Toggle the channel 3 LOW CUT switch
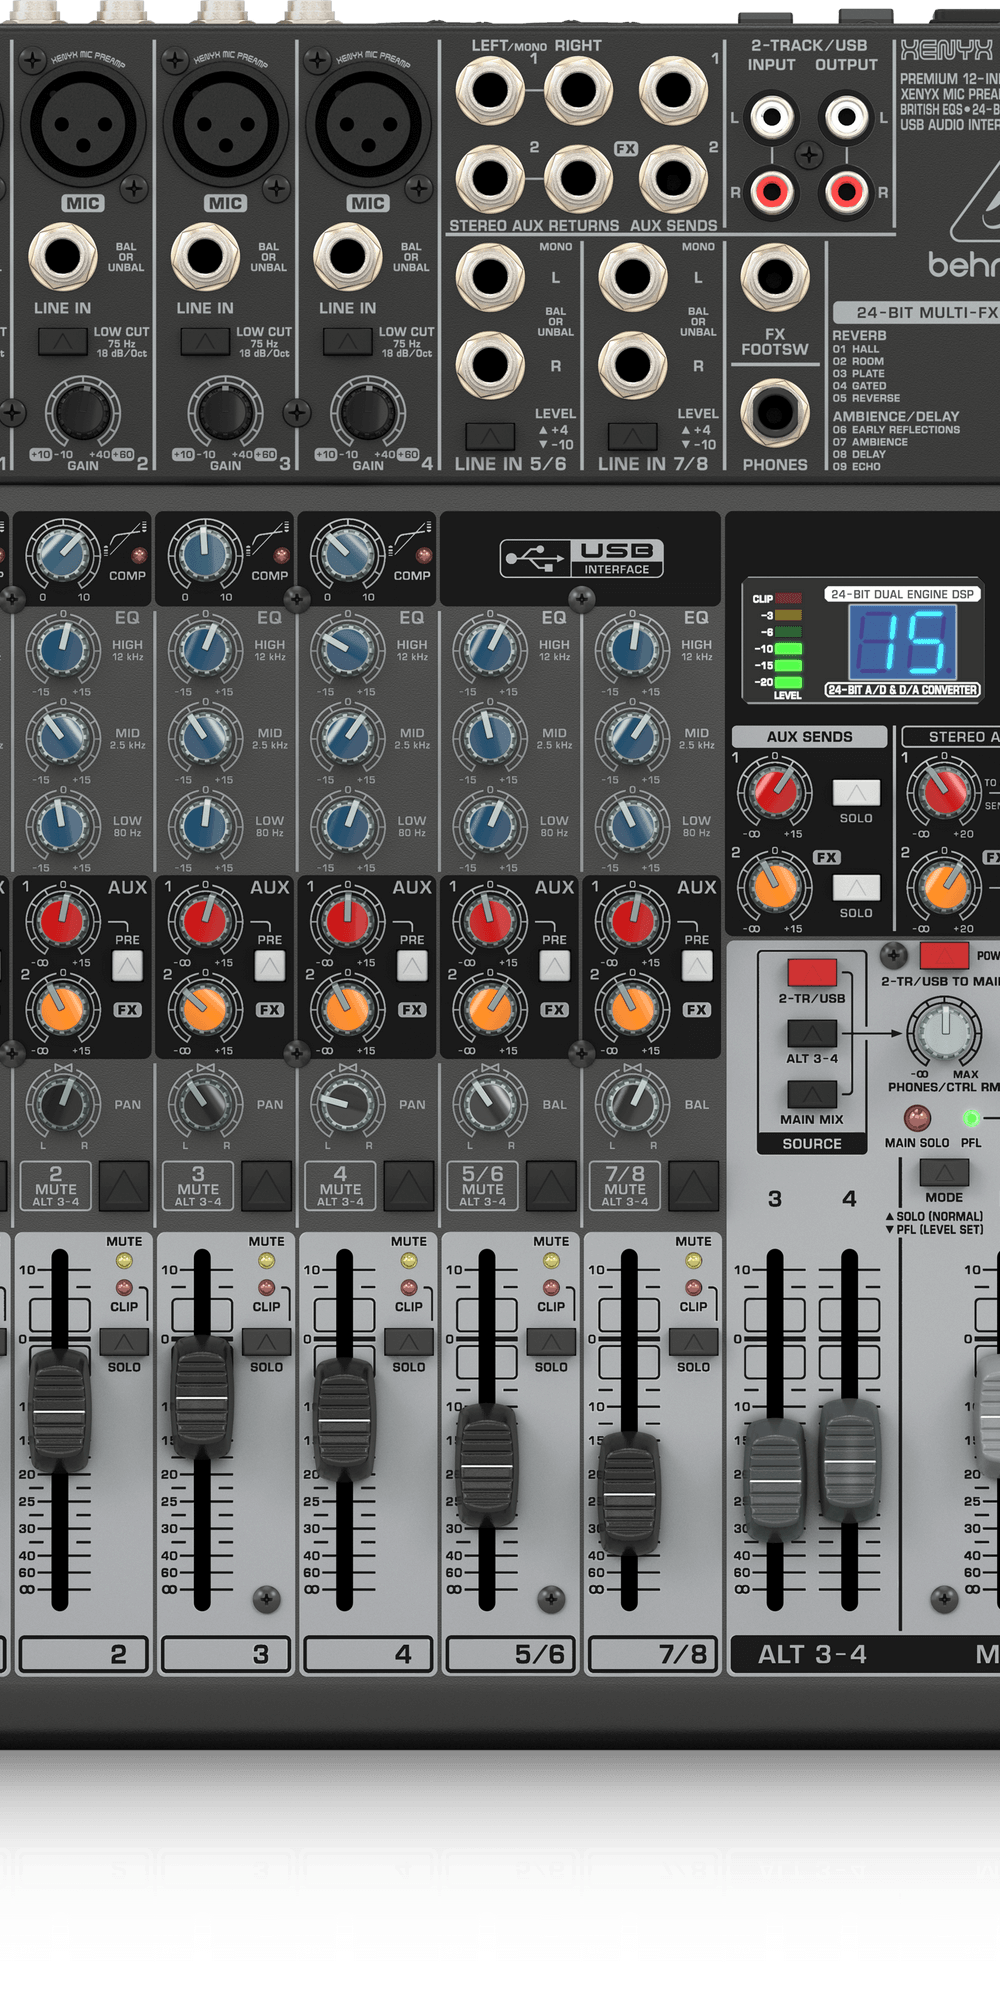The image size is (1000, 2000). (204, 342)
